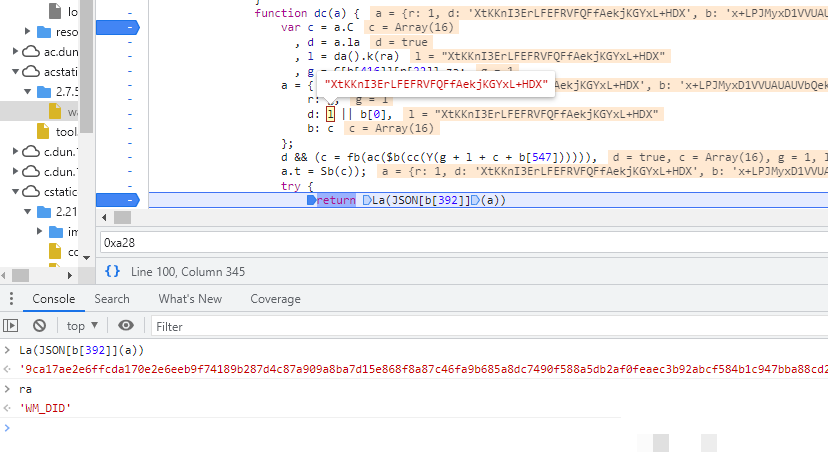Select the Console tab

[x=53, y=299]
